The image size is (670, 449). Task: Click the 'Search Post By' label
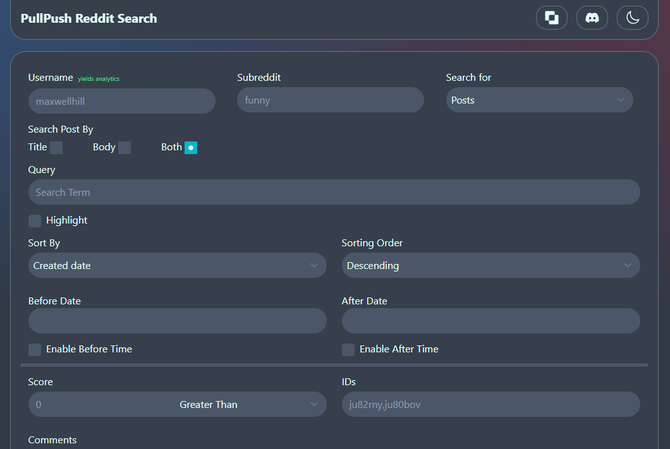[x=61, y=129]
